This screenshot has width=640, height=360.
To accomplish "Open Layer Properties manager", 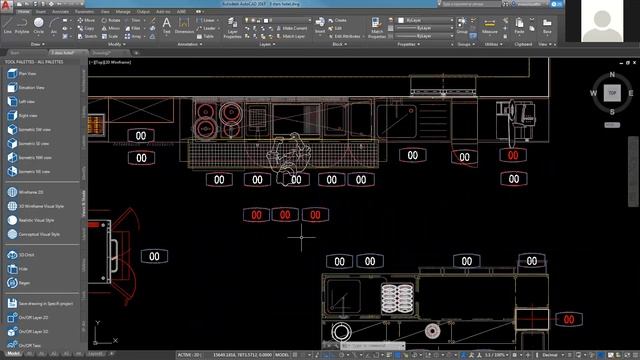I will pyautogui.click(x=232, y=28).
